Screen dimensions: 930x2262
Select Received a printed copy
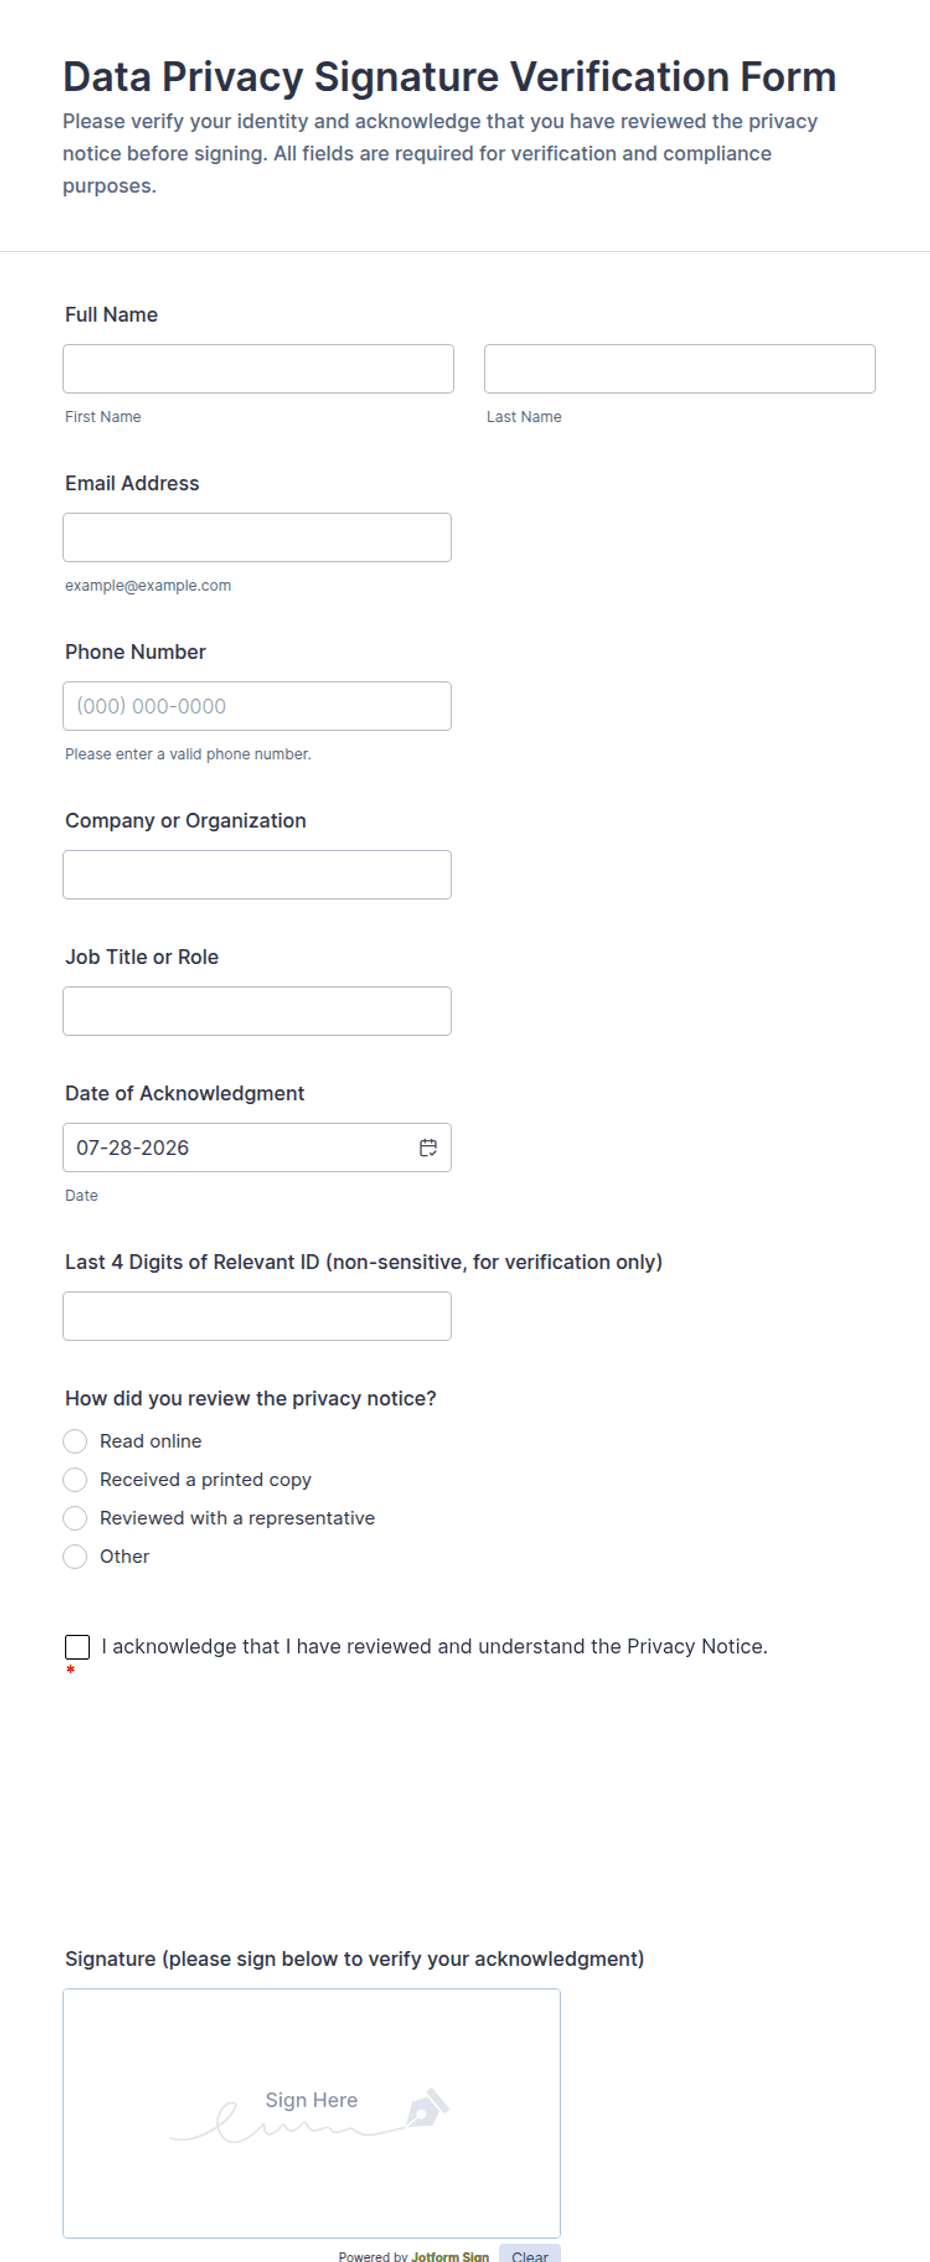(x=75, y=1479)
